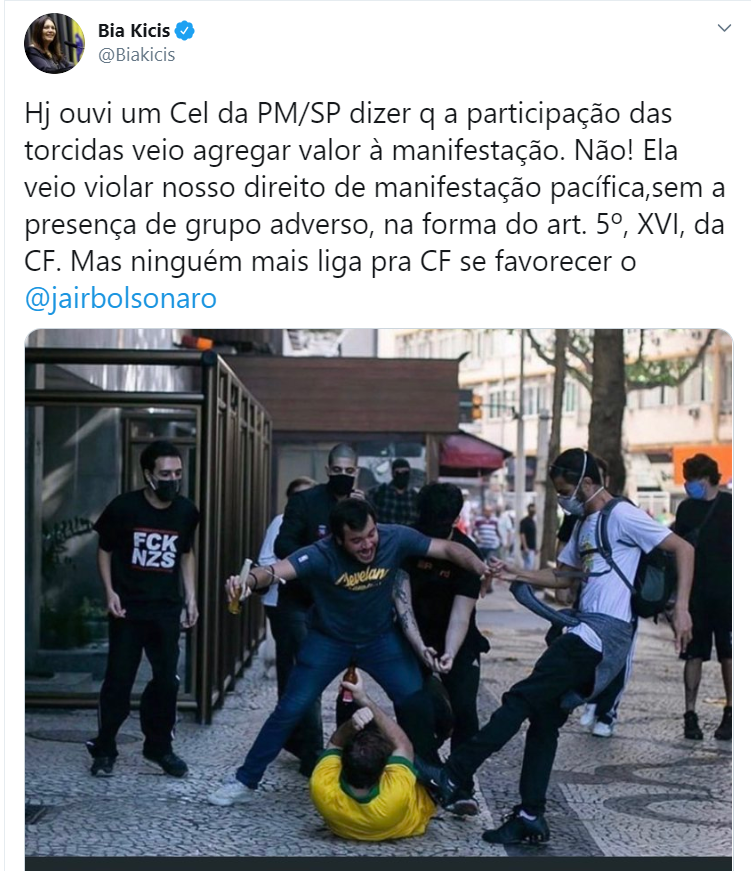Click the orange sign at photo's right edge

tap(702, 460)
